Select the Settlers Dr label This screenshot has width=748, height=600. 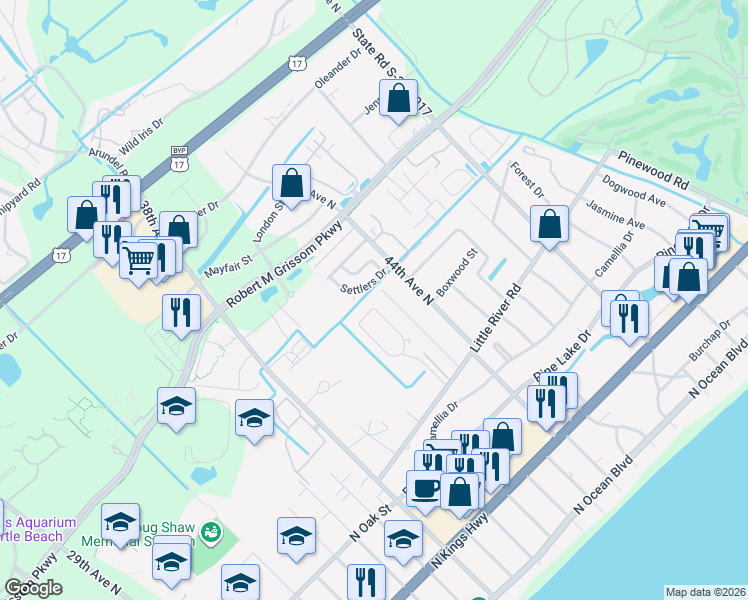point(364,281)
